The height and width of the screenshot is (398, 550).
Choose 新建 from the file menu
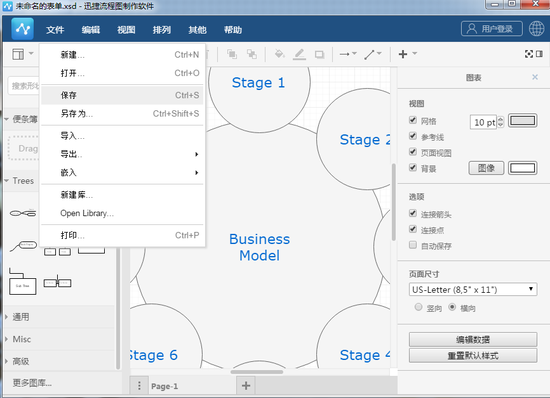(122, 55)
